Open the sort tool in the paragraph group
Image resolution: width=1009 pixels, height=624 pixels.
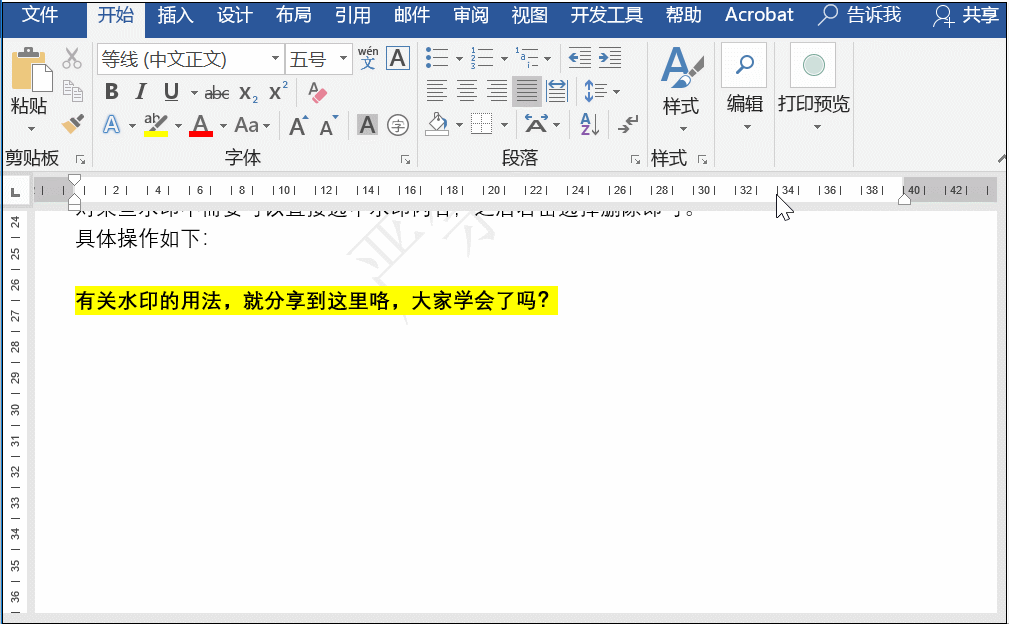point(588,126)
